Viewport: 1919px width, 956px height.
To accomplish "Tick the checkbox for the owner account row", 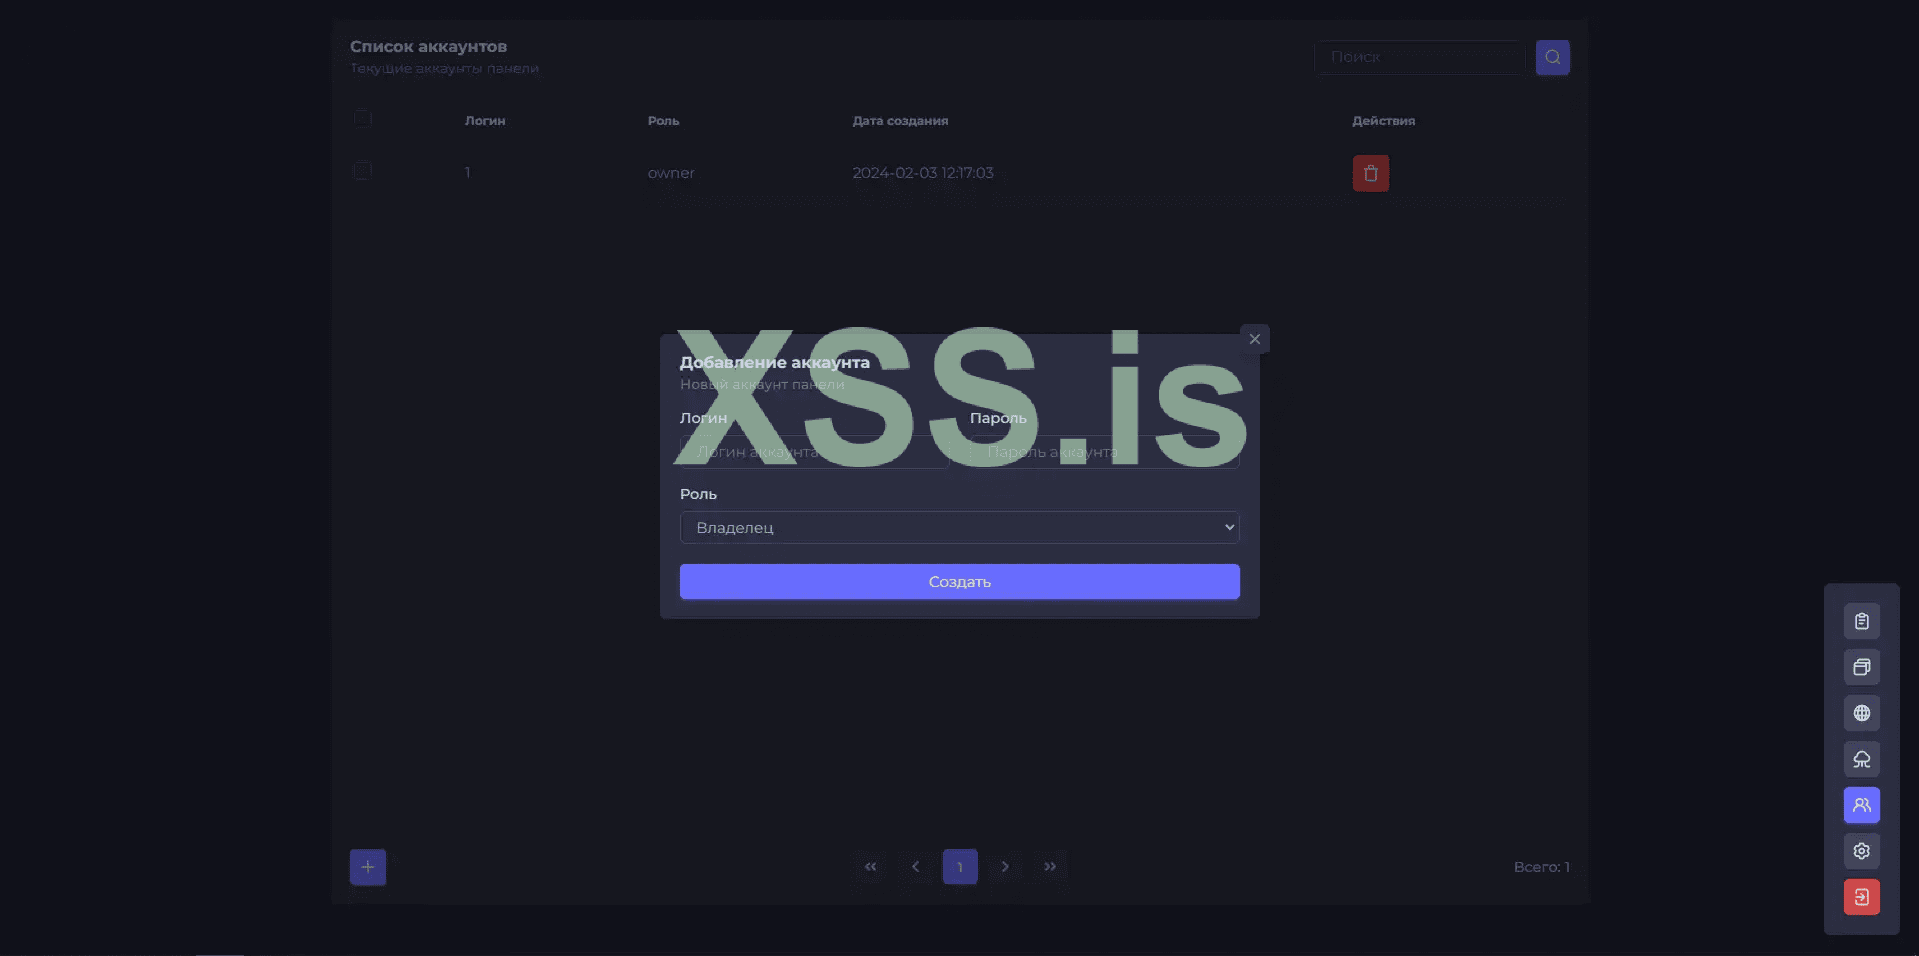I will coord(363,171).
